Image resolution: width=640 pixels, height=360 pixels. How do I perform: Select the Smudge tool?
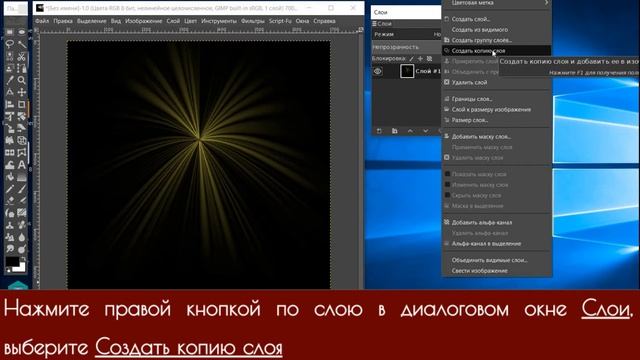(10, 249)
